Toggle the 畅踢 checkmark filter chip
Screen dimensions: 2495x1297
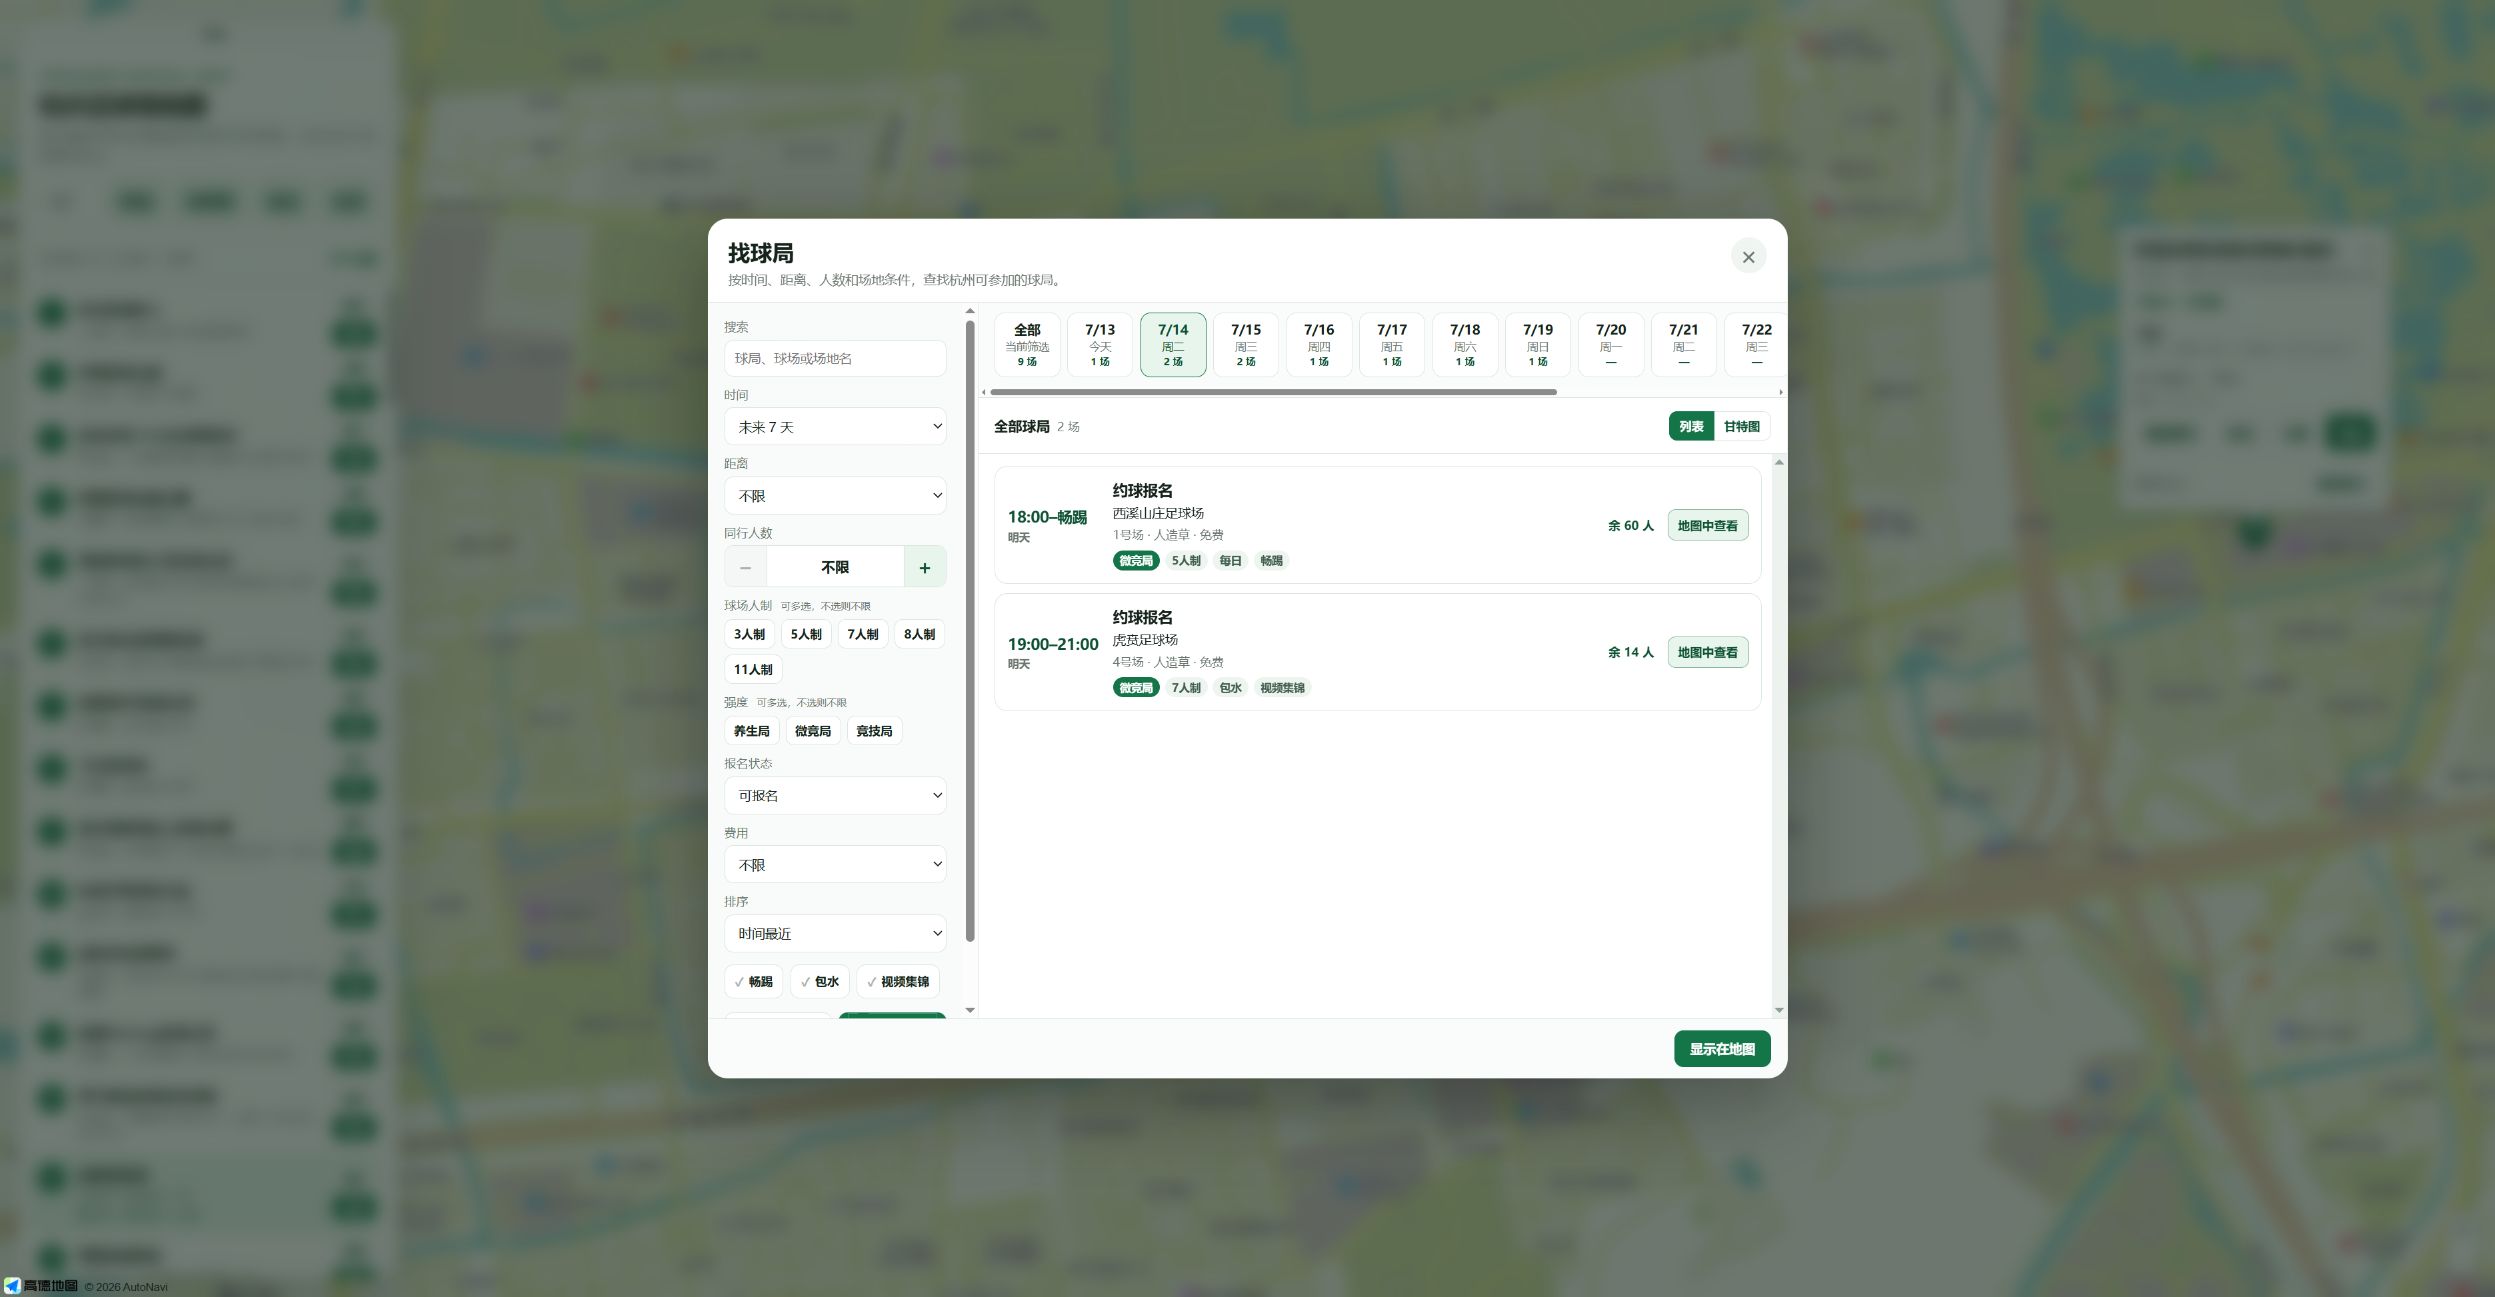coord(754,982)
